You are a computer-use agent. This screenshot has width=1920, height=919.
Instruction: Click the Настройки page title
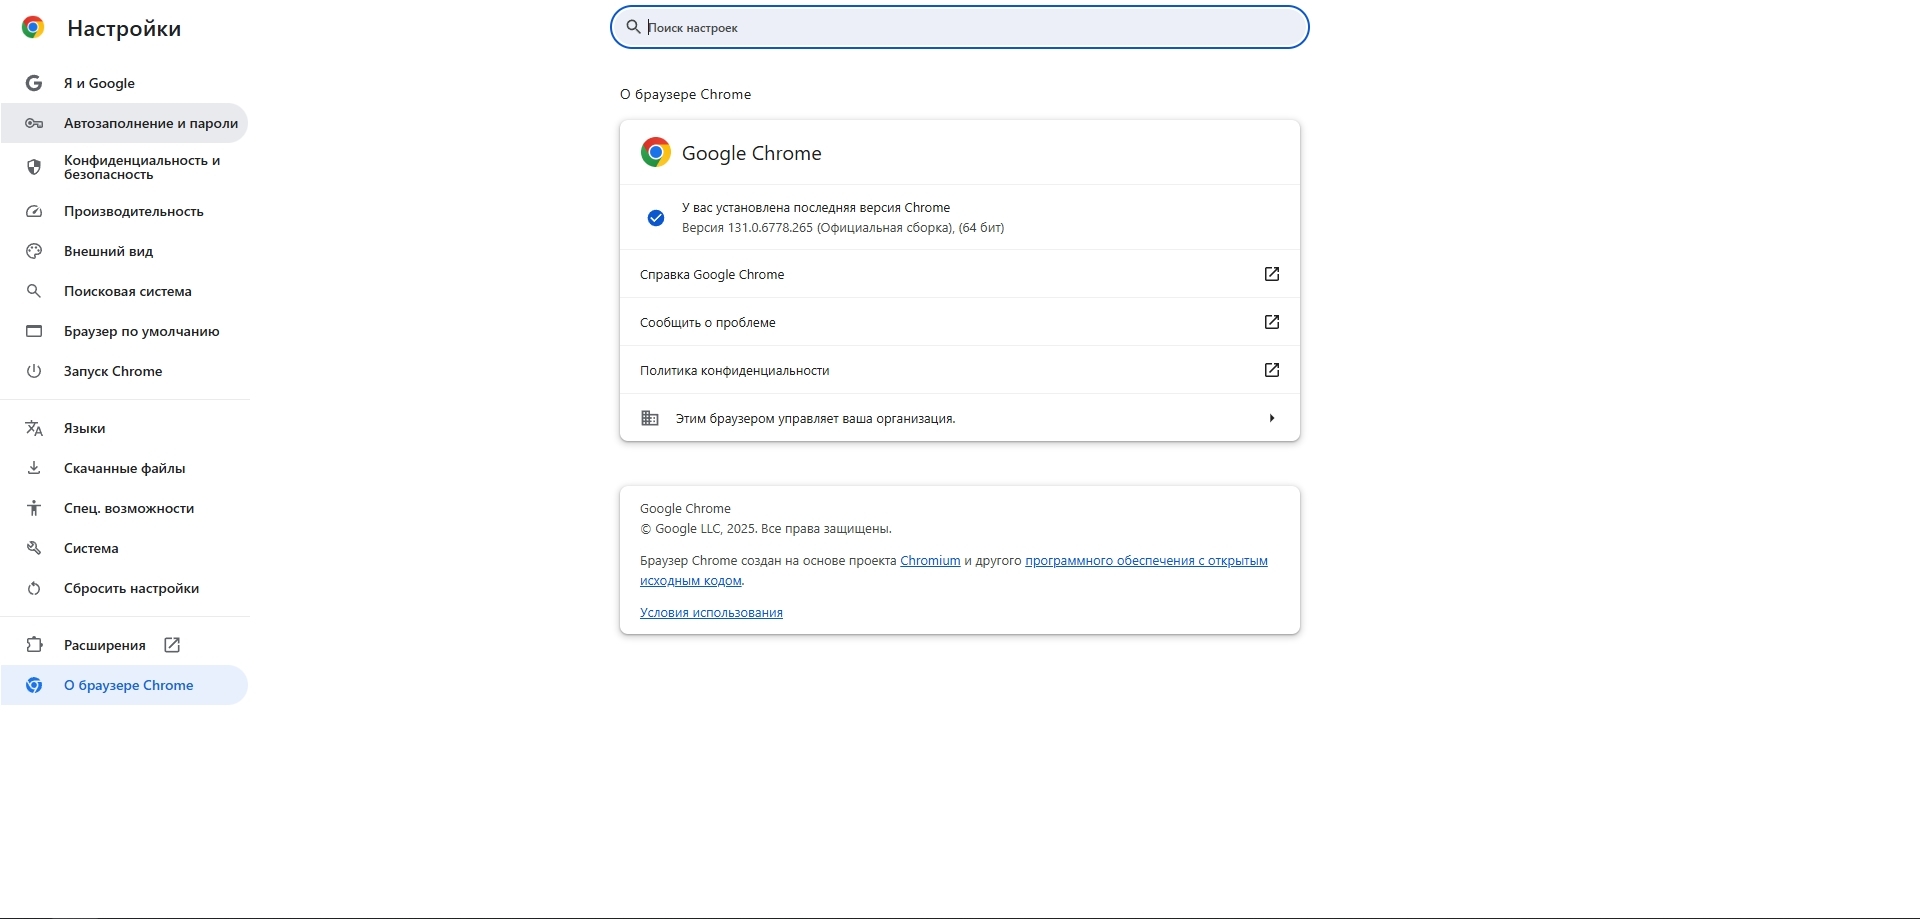pos(124,28)
